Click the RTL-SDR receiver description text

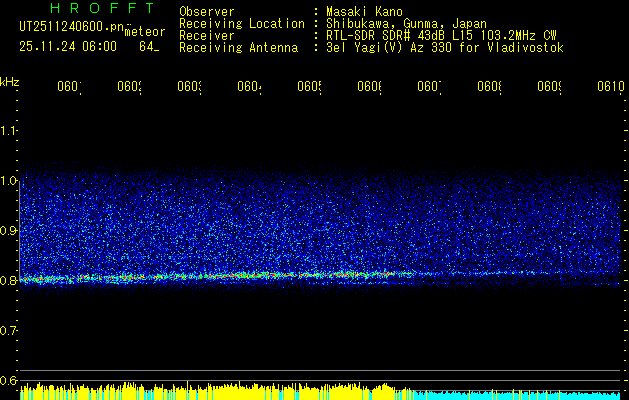click(x=441, y=36)
